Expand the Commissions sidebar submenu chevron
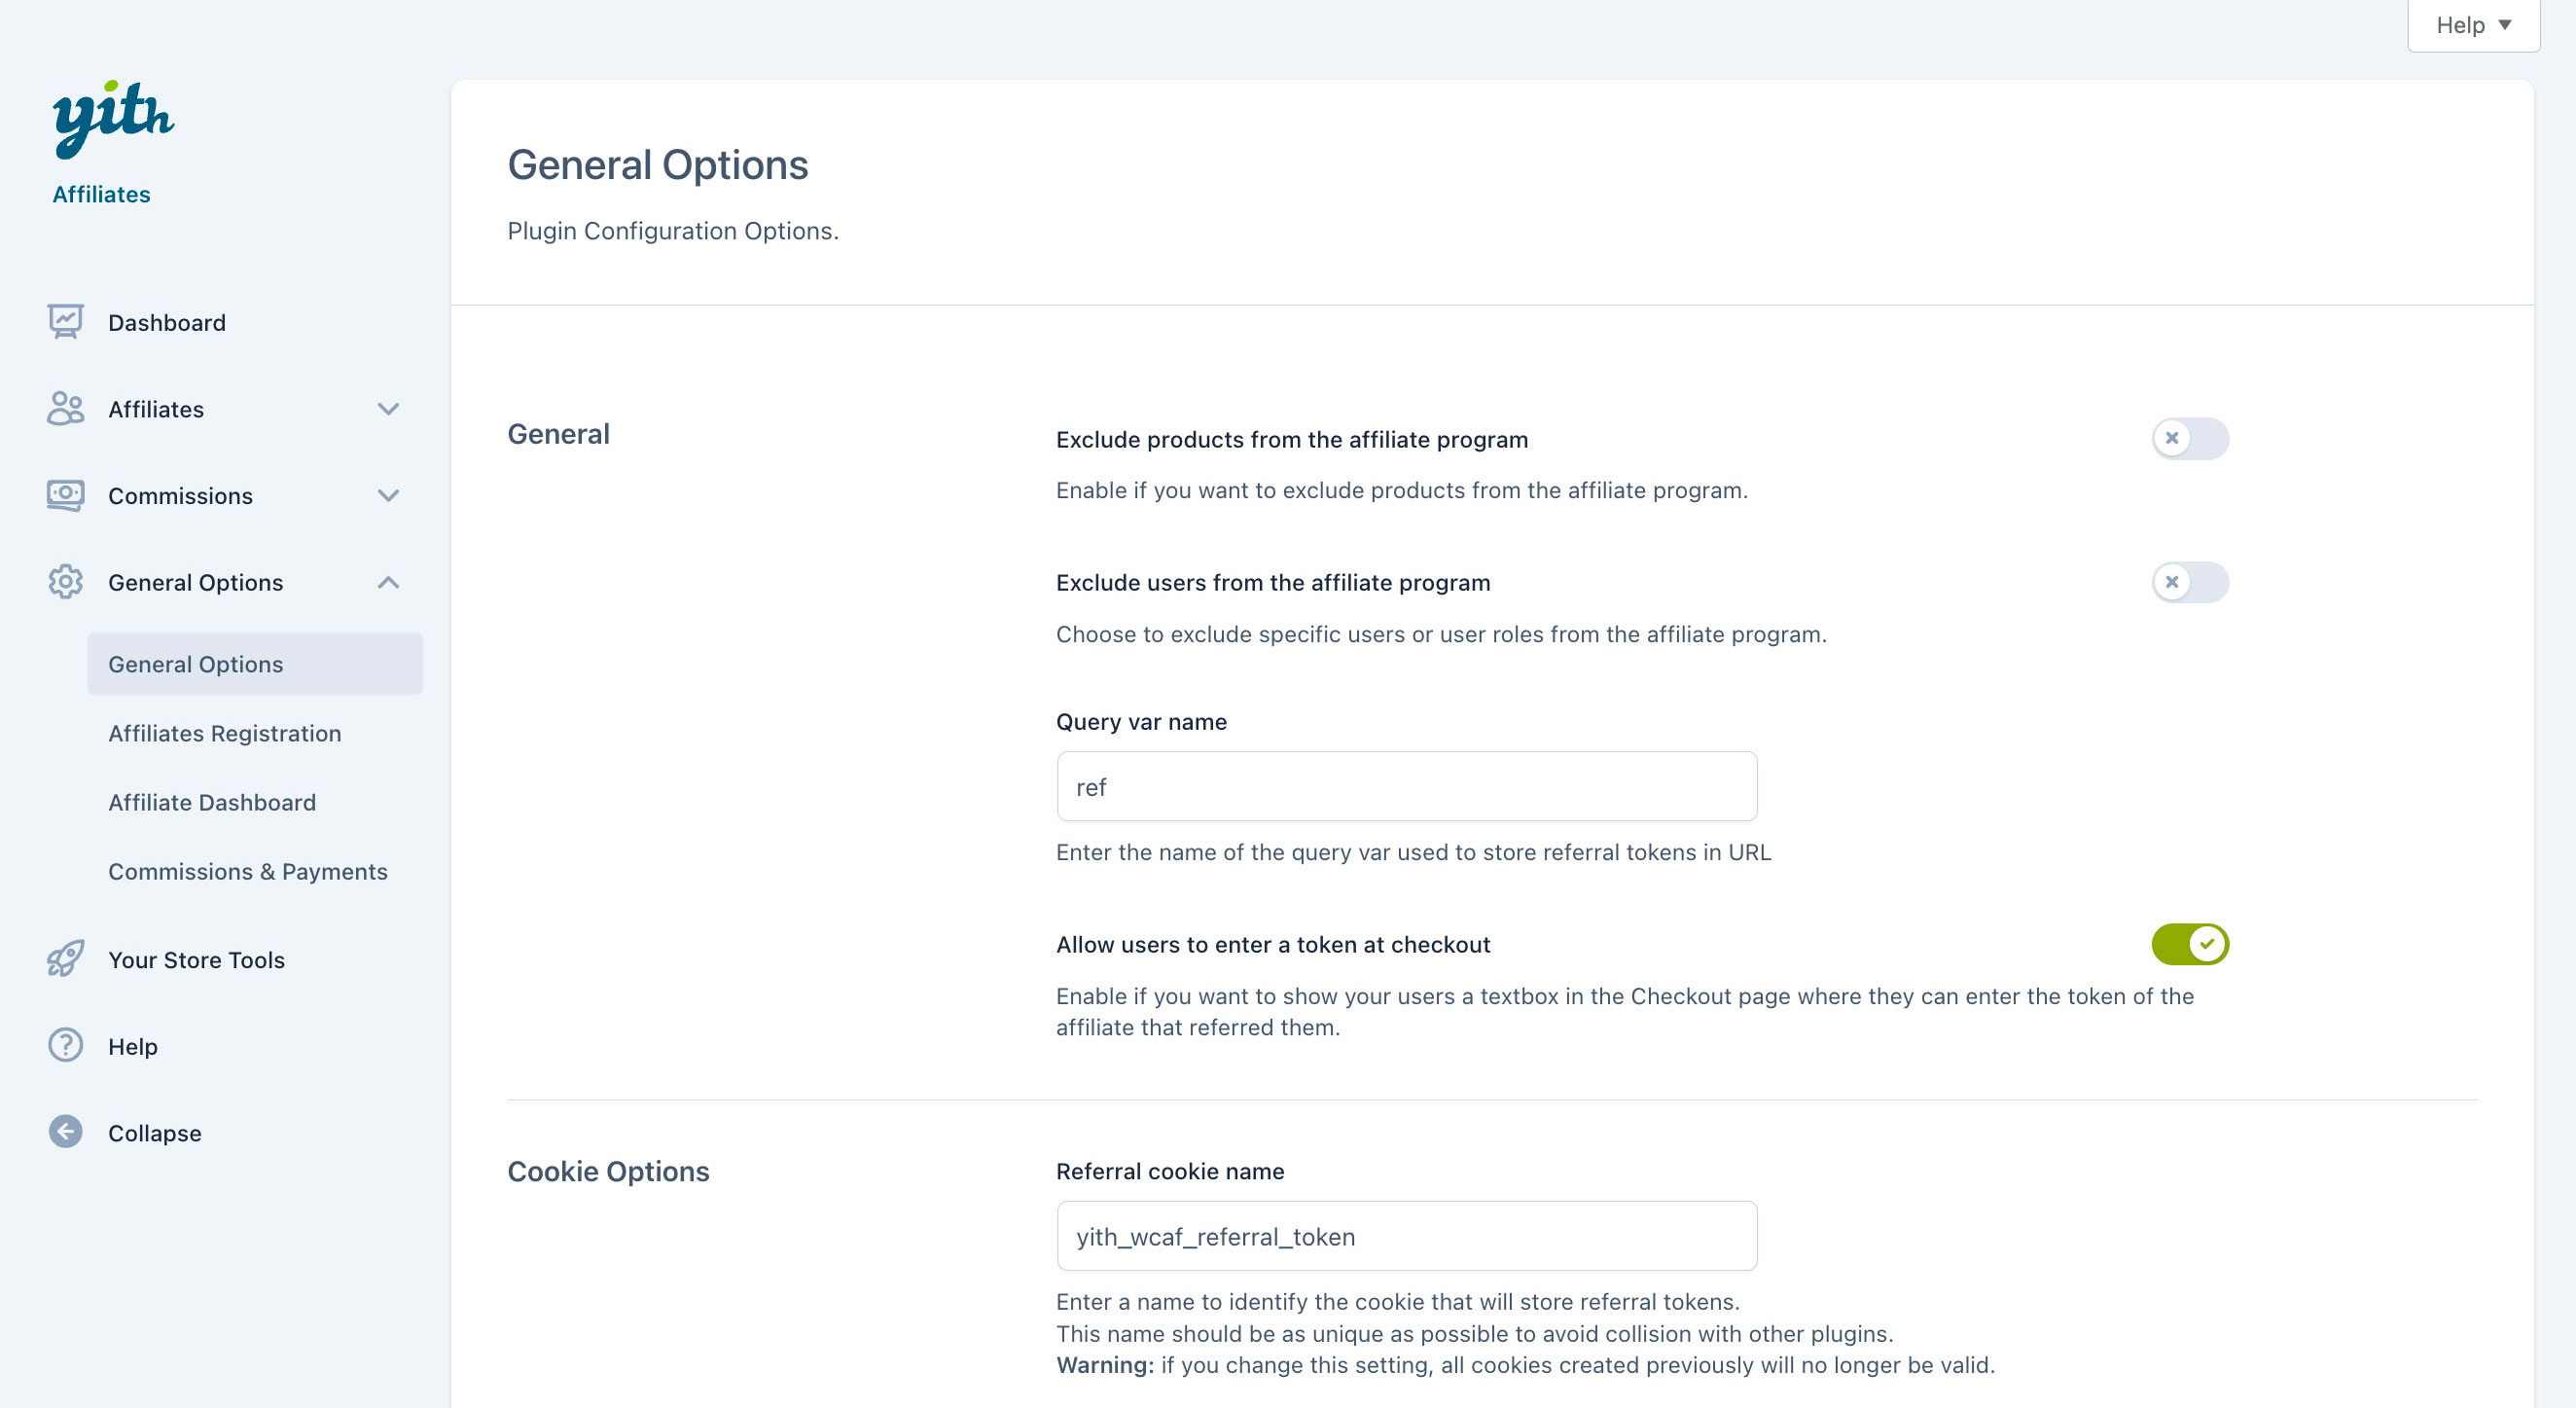The height and width of the screenshot is (1408, 2576). [x=388, y=495]
